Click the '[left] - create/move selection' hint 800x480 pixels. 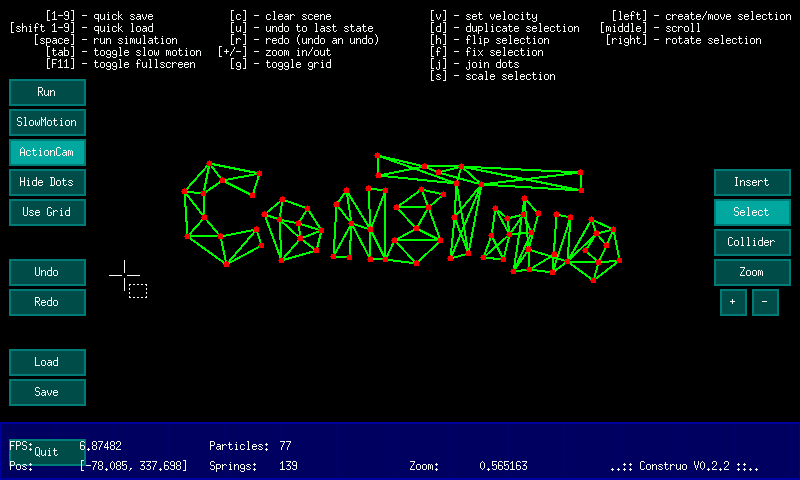click(702, 16)
